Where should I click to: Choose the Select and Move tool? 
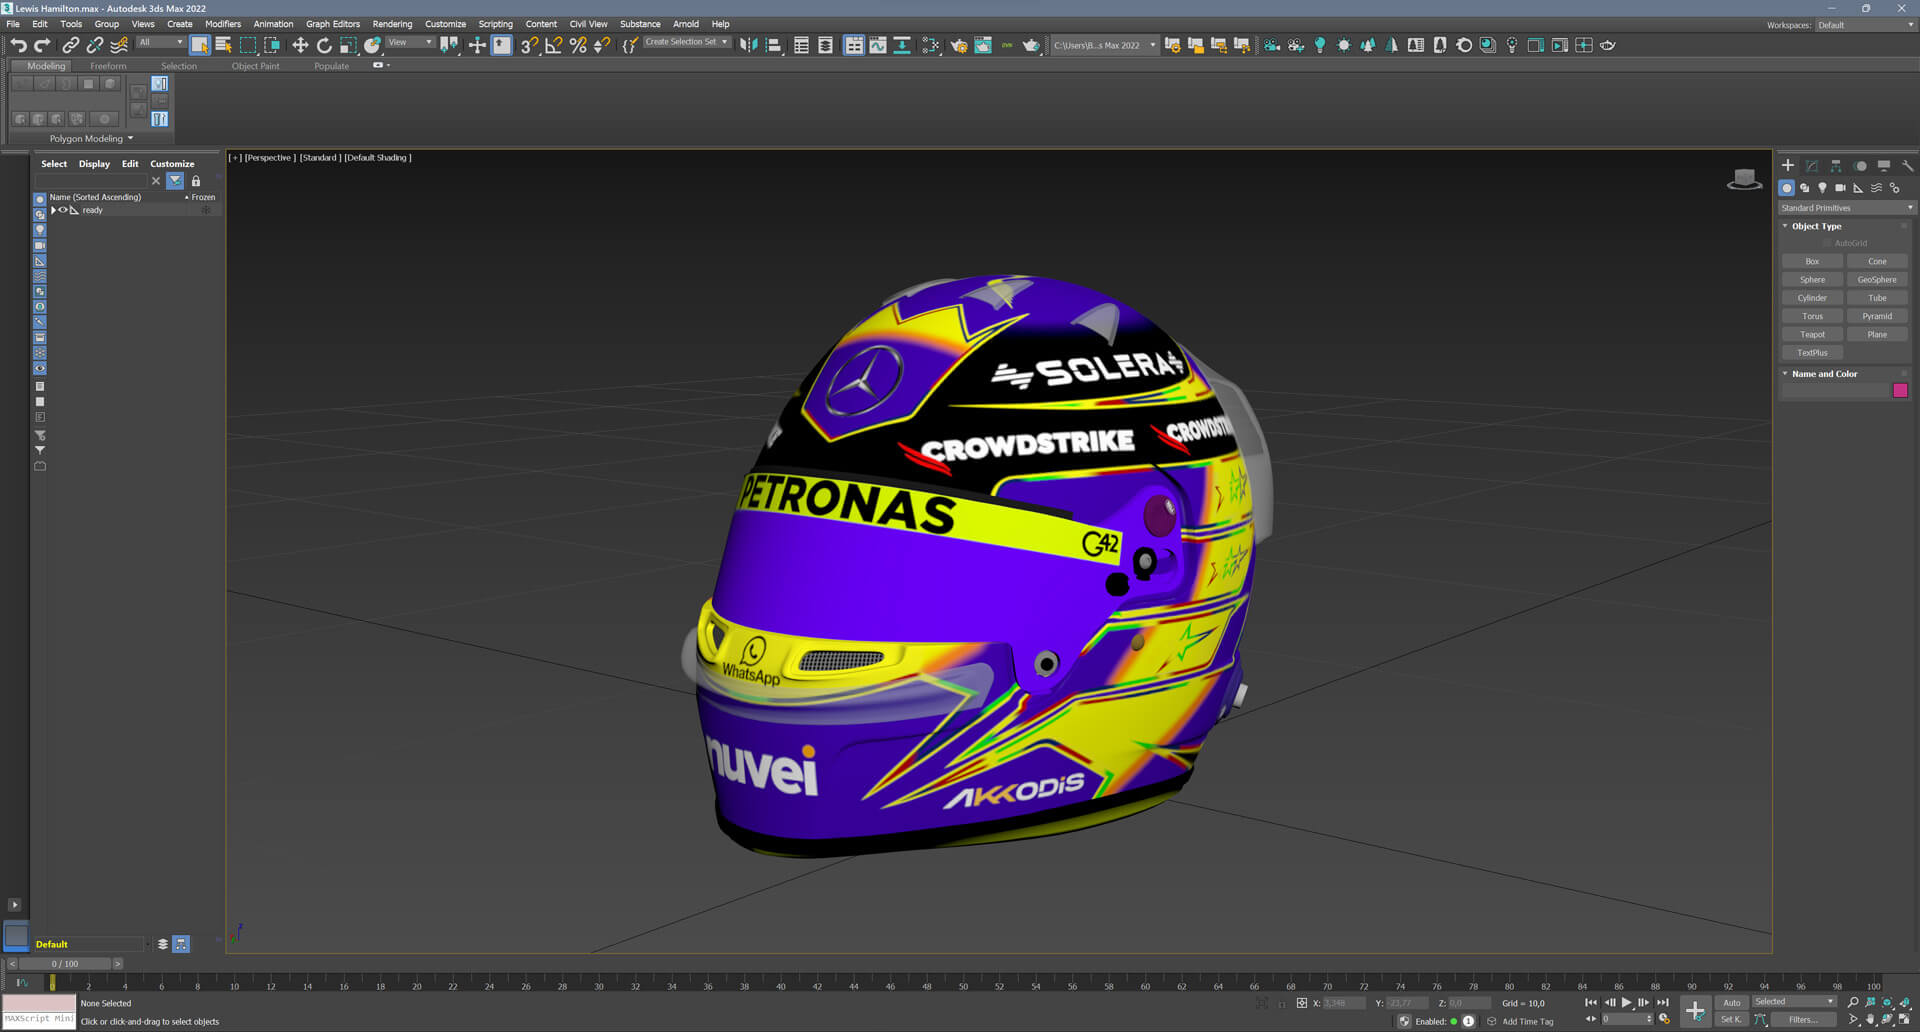[x=300, y=45]
